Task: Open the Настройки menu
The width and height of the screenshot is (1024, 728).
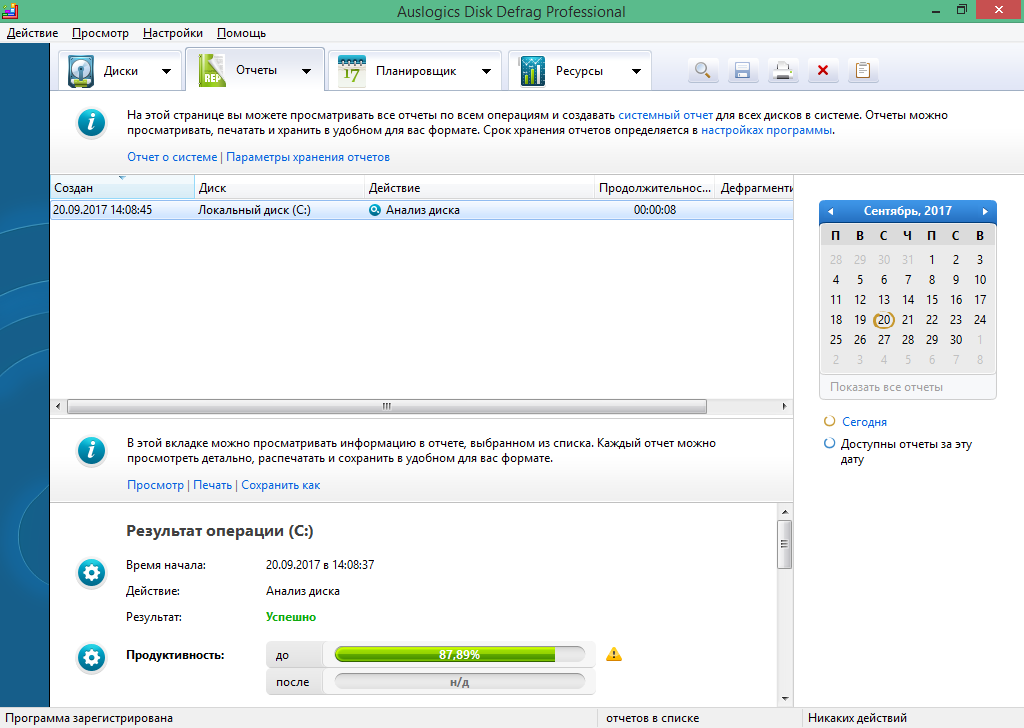Action: 171,32
